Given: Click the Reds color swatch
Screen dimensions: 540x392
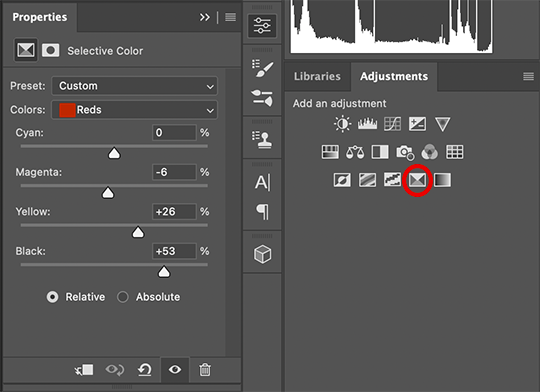Looking at the screenshot, I should coord(67,110).
